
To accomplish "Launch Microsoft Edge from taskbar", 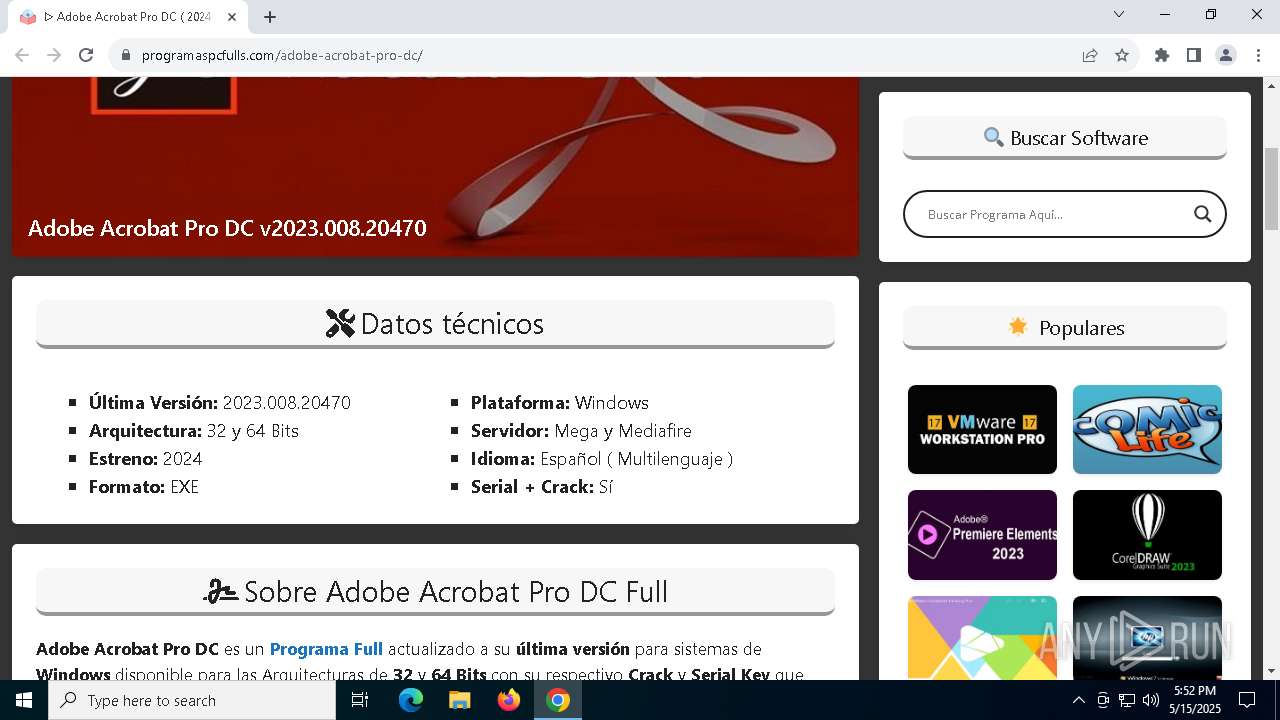I will (x=411, y=700).
